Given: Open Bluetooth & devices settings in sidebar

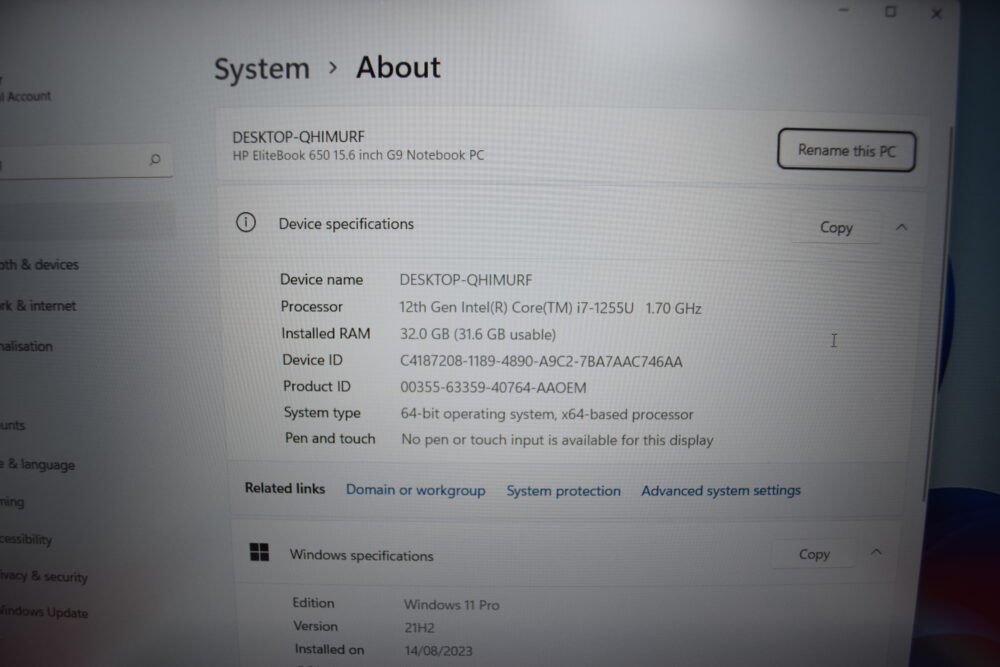Looking at the screenshot, I should [40, 264].
